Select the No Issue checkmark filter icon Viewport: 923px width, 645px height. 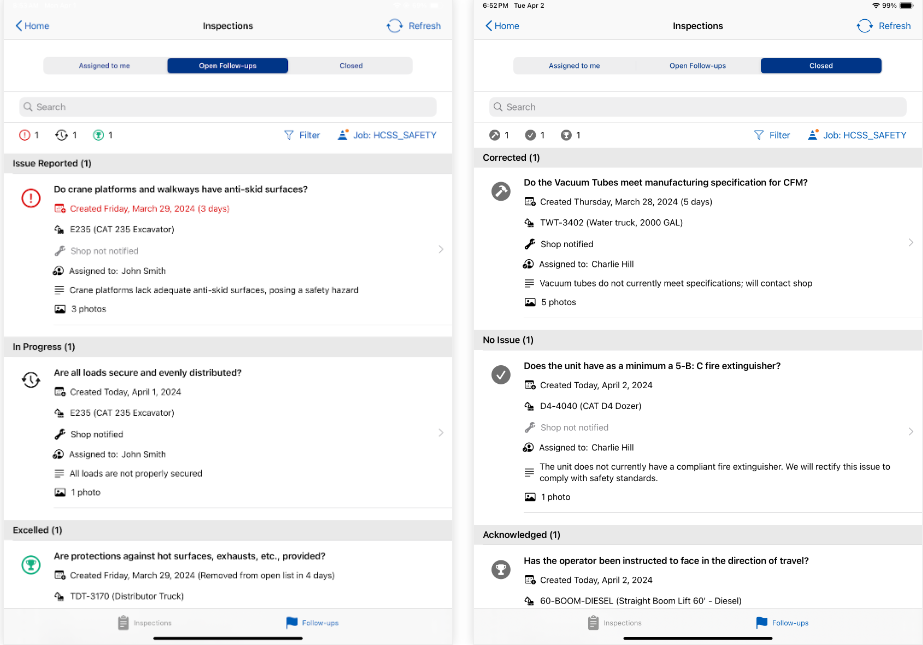(x=532, y=135)
